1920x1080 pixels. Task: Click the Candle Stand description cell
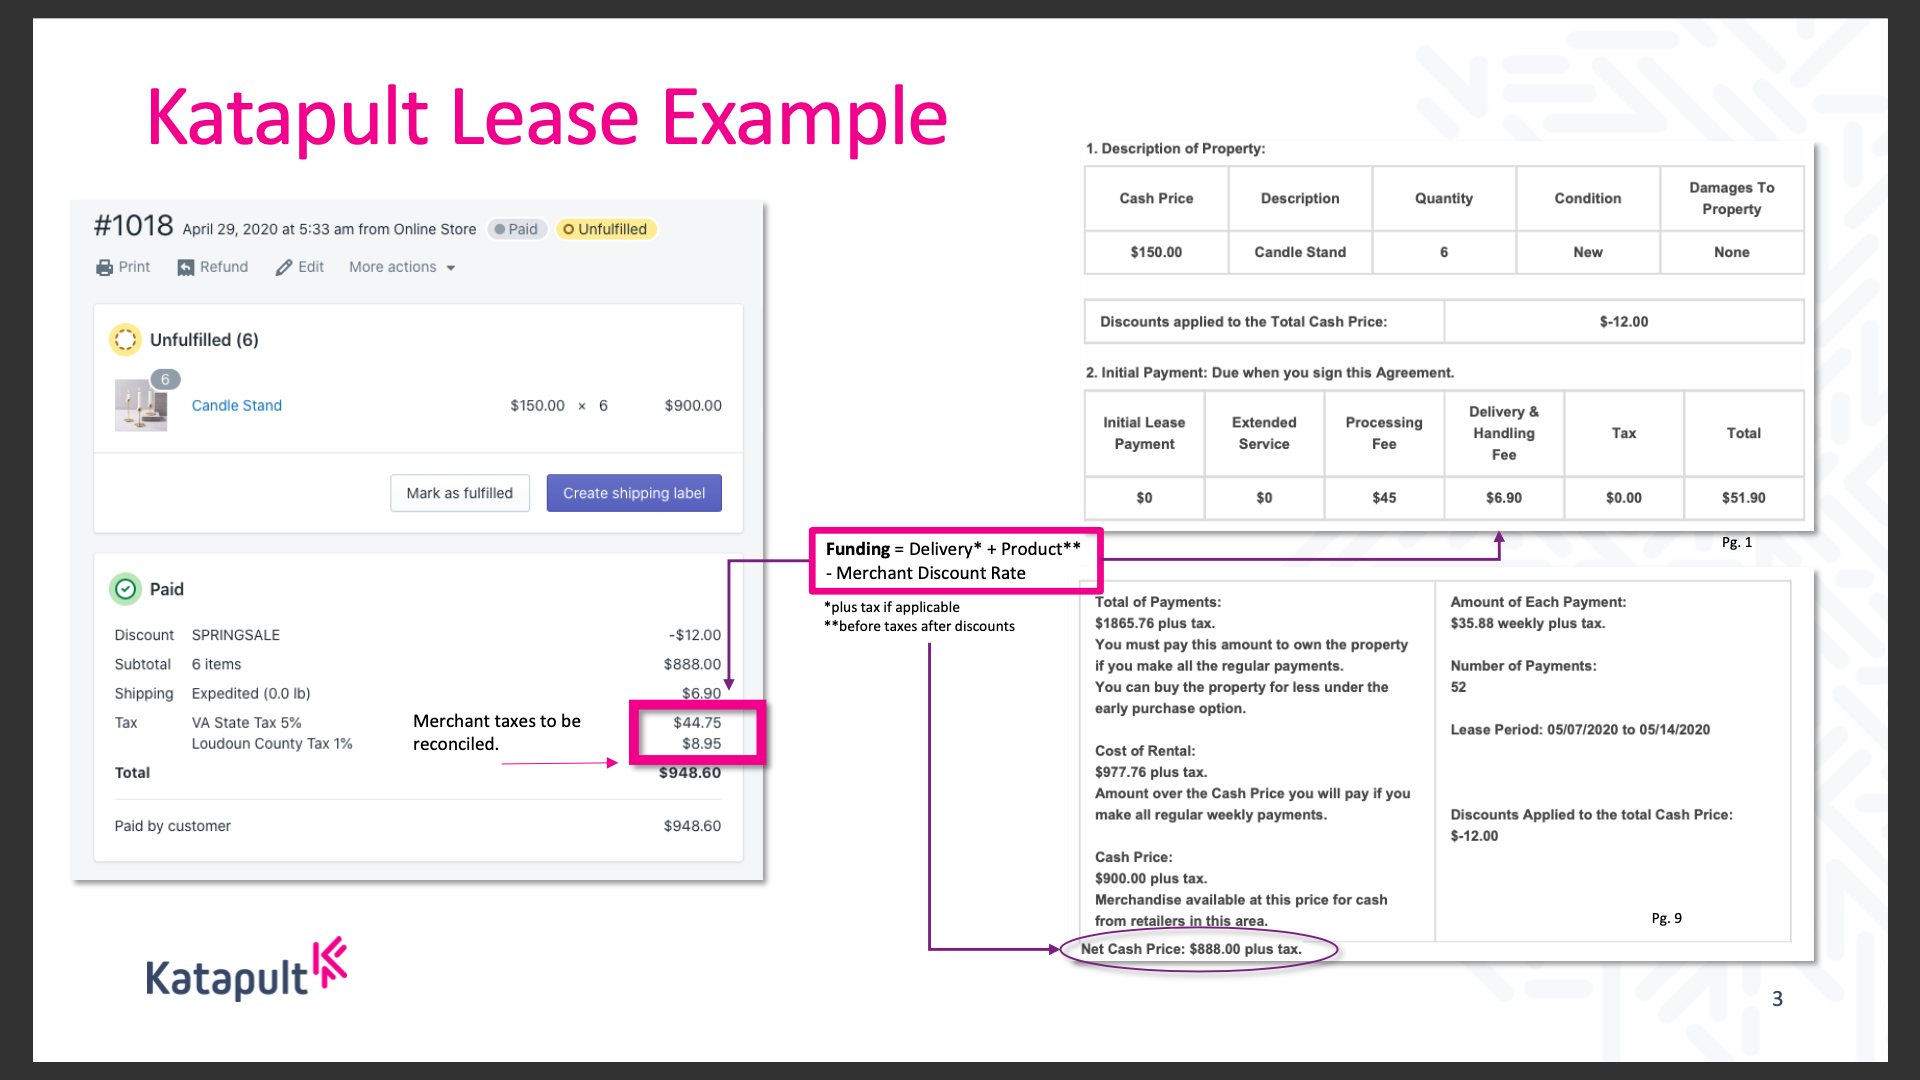point(1300,252)
